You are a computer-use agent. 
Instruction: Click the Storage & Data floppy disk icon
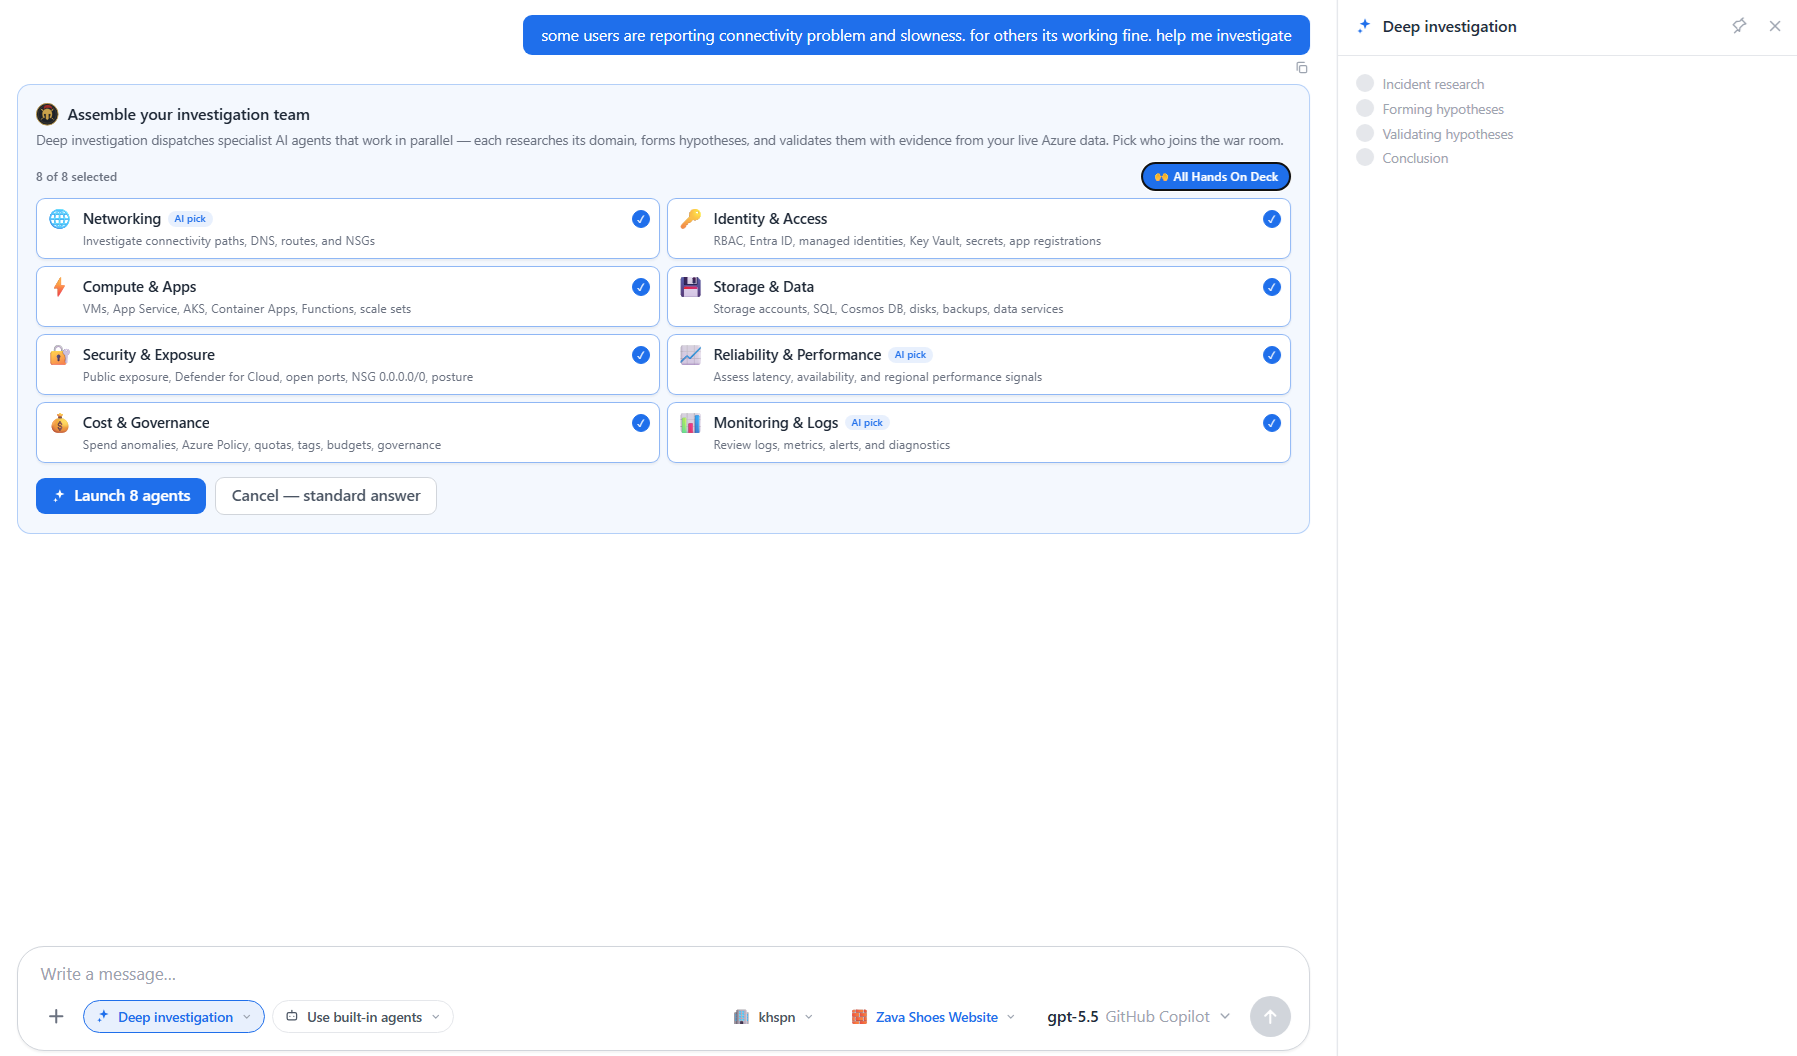(x=690, y=287)
